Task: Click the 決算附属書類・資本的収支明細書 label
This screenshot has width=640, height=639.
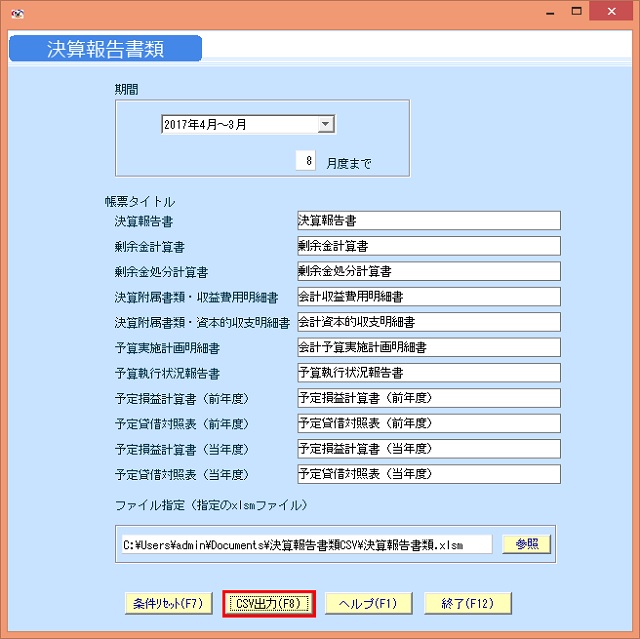Action: (x=202, y=323)
